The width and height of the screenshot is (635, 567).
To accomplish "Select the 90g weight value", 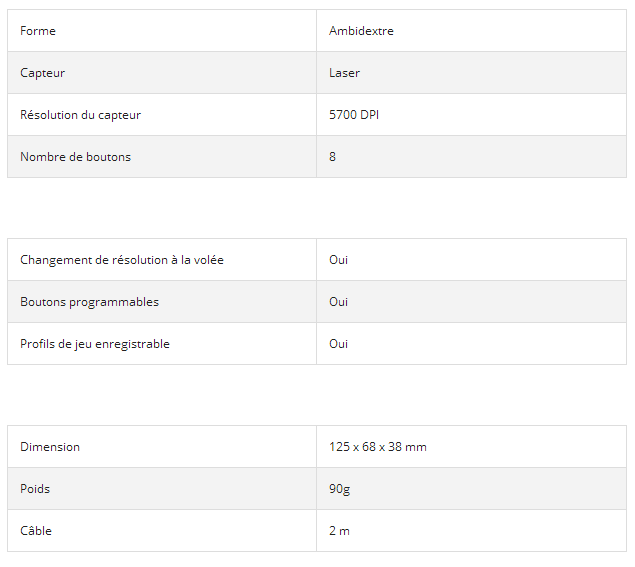I will click(x=340, y=489).
